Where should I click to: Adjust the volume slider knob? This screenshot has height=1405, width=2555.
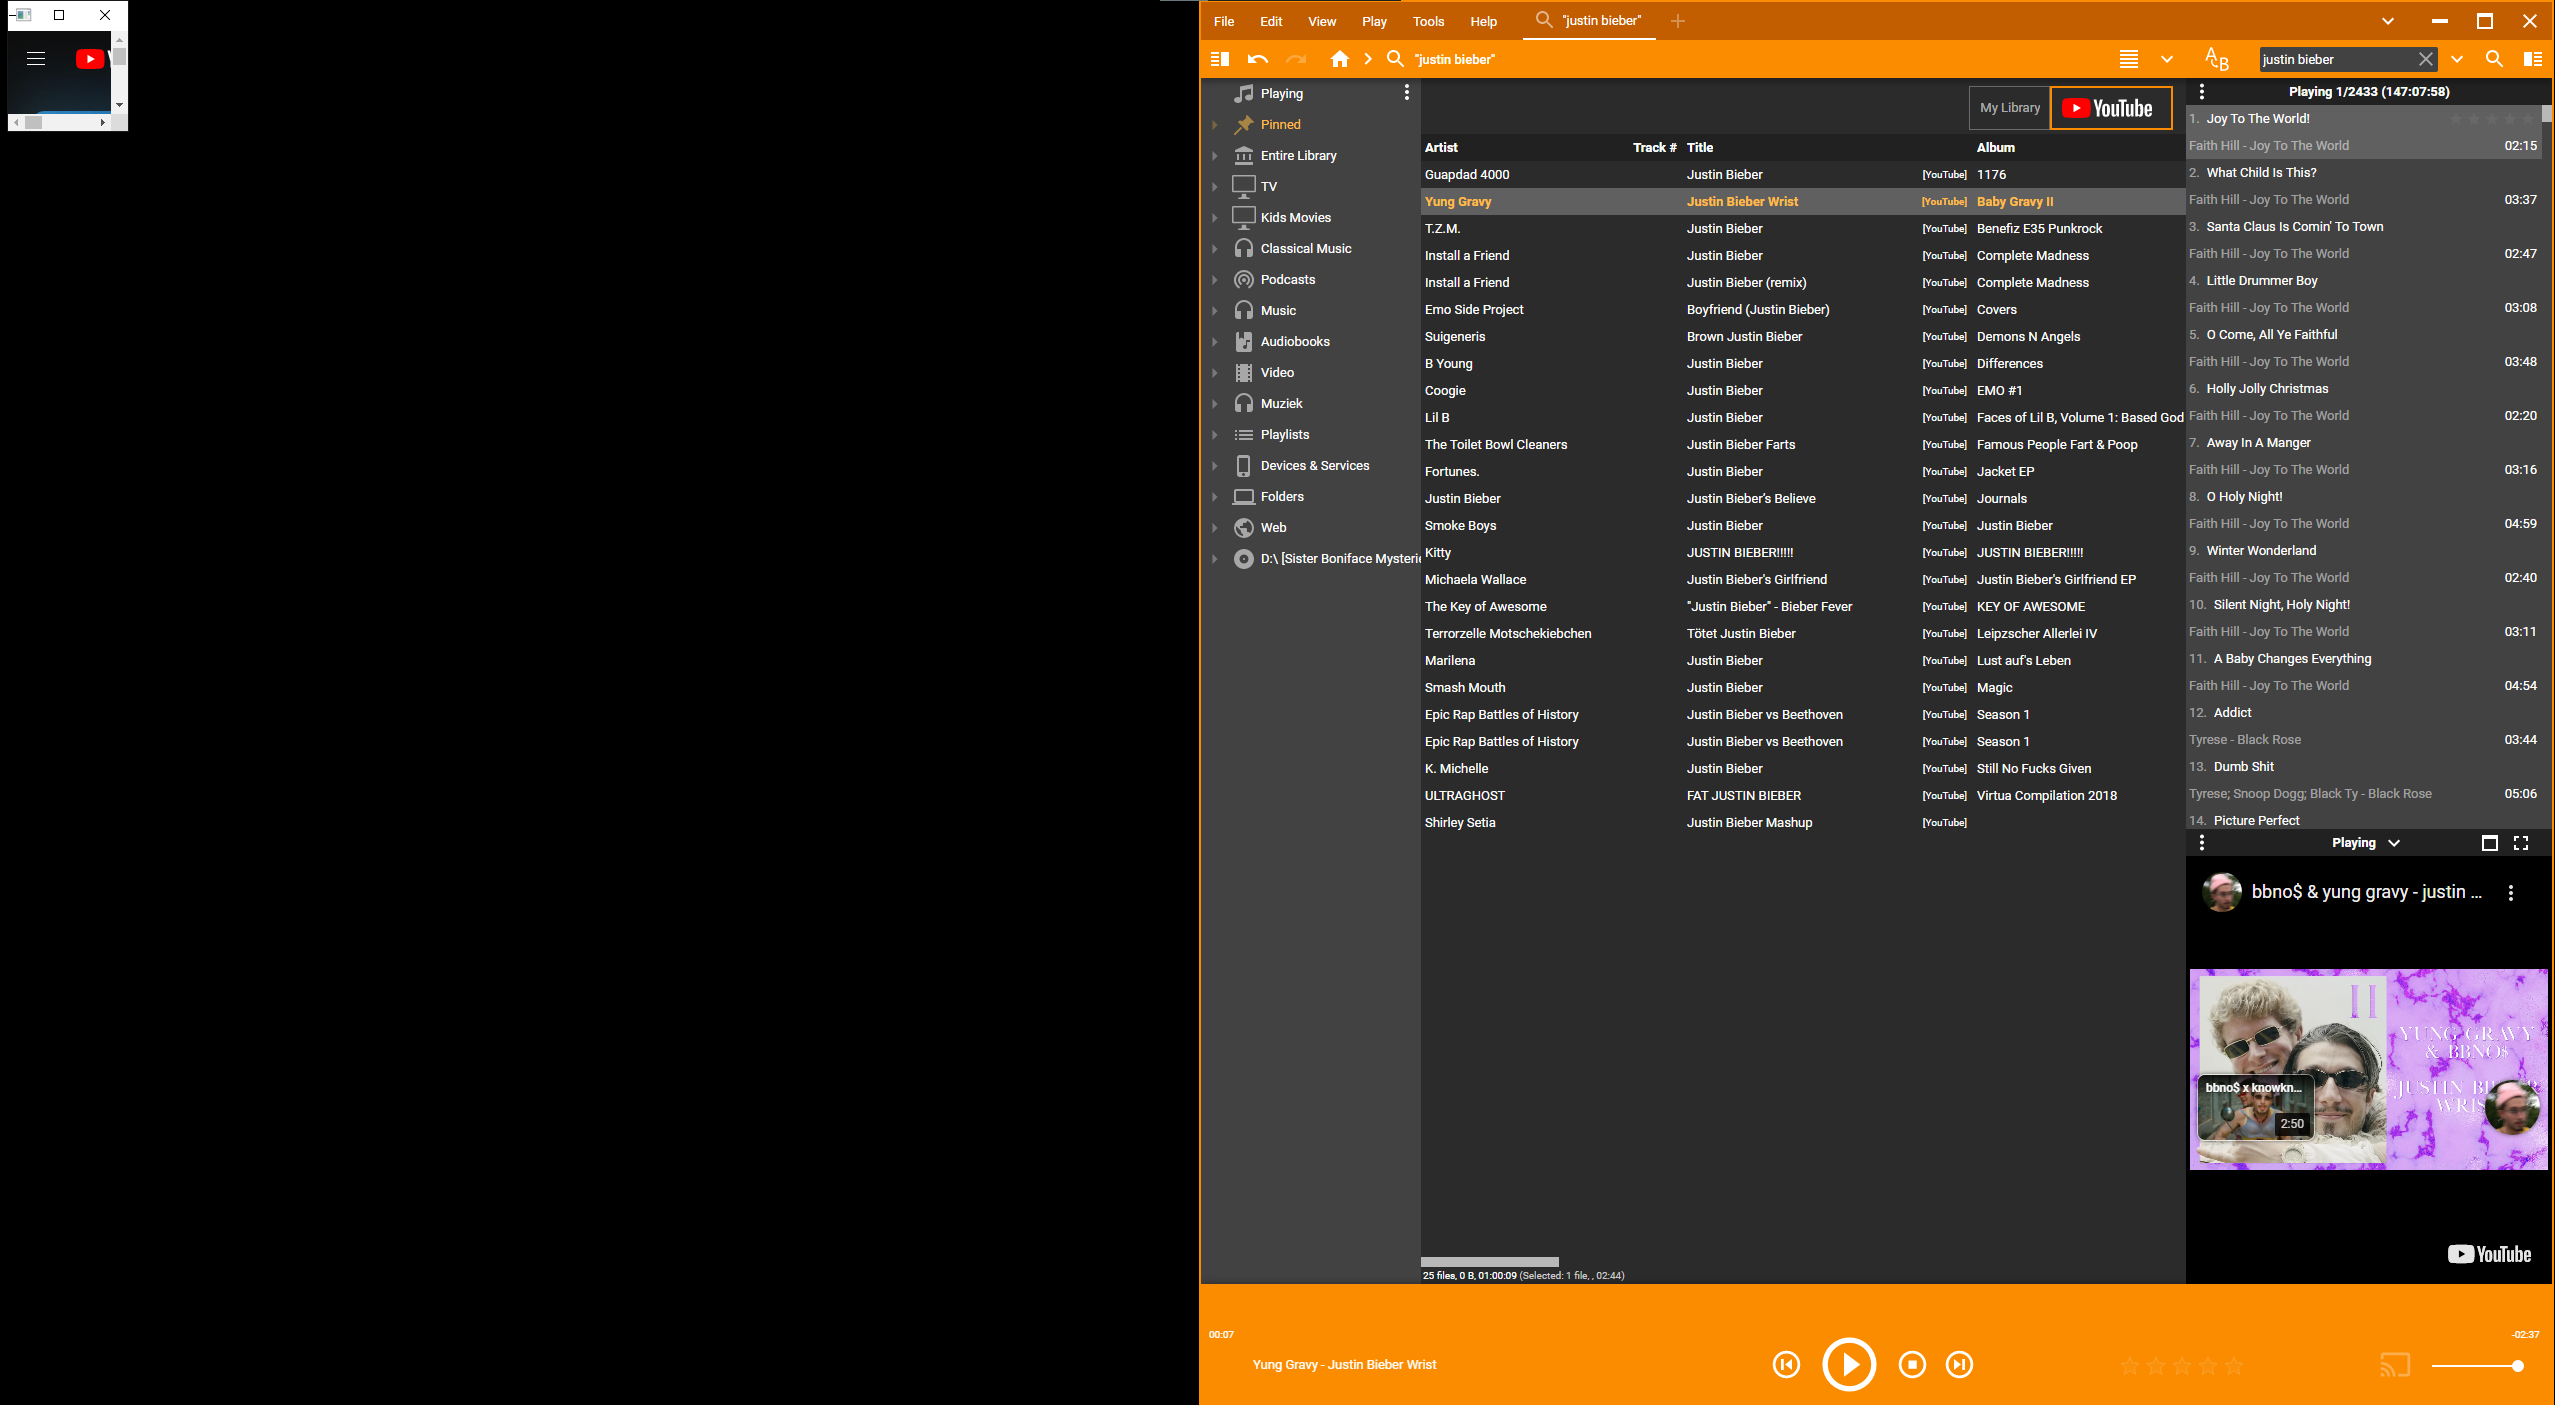pyautogui.click(x=2517, y=1365)
